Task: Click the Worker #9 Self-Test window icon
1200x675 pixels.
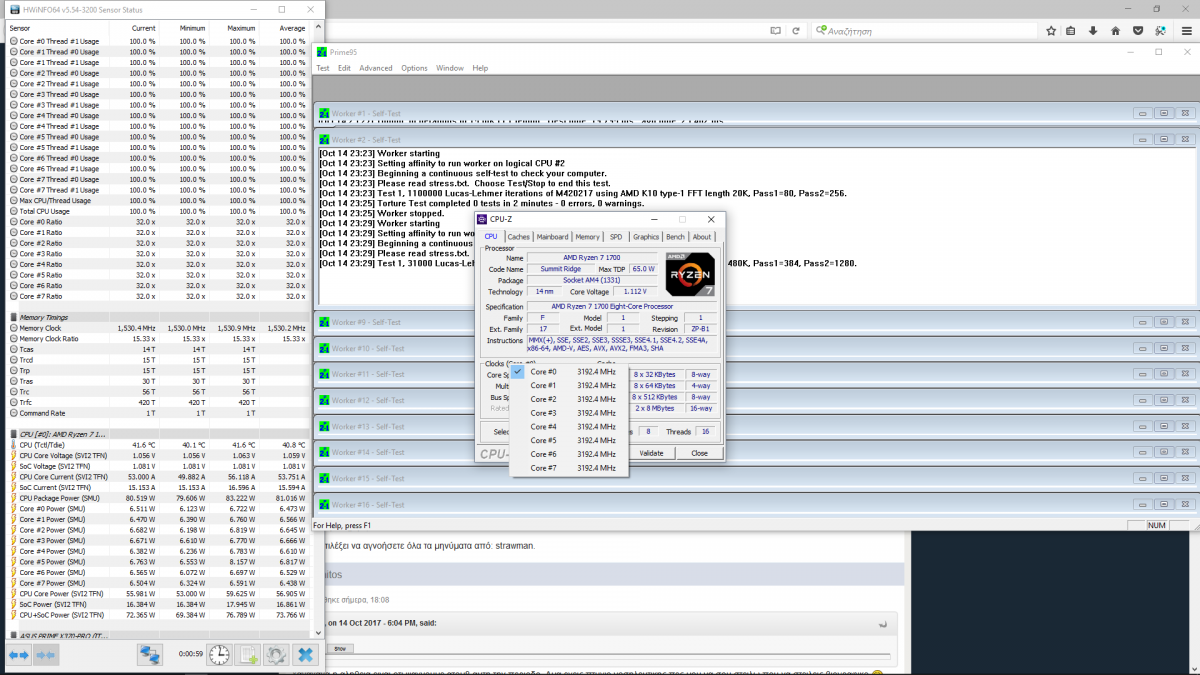Action: click(x=324, y=322)
